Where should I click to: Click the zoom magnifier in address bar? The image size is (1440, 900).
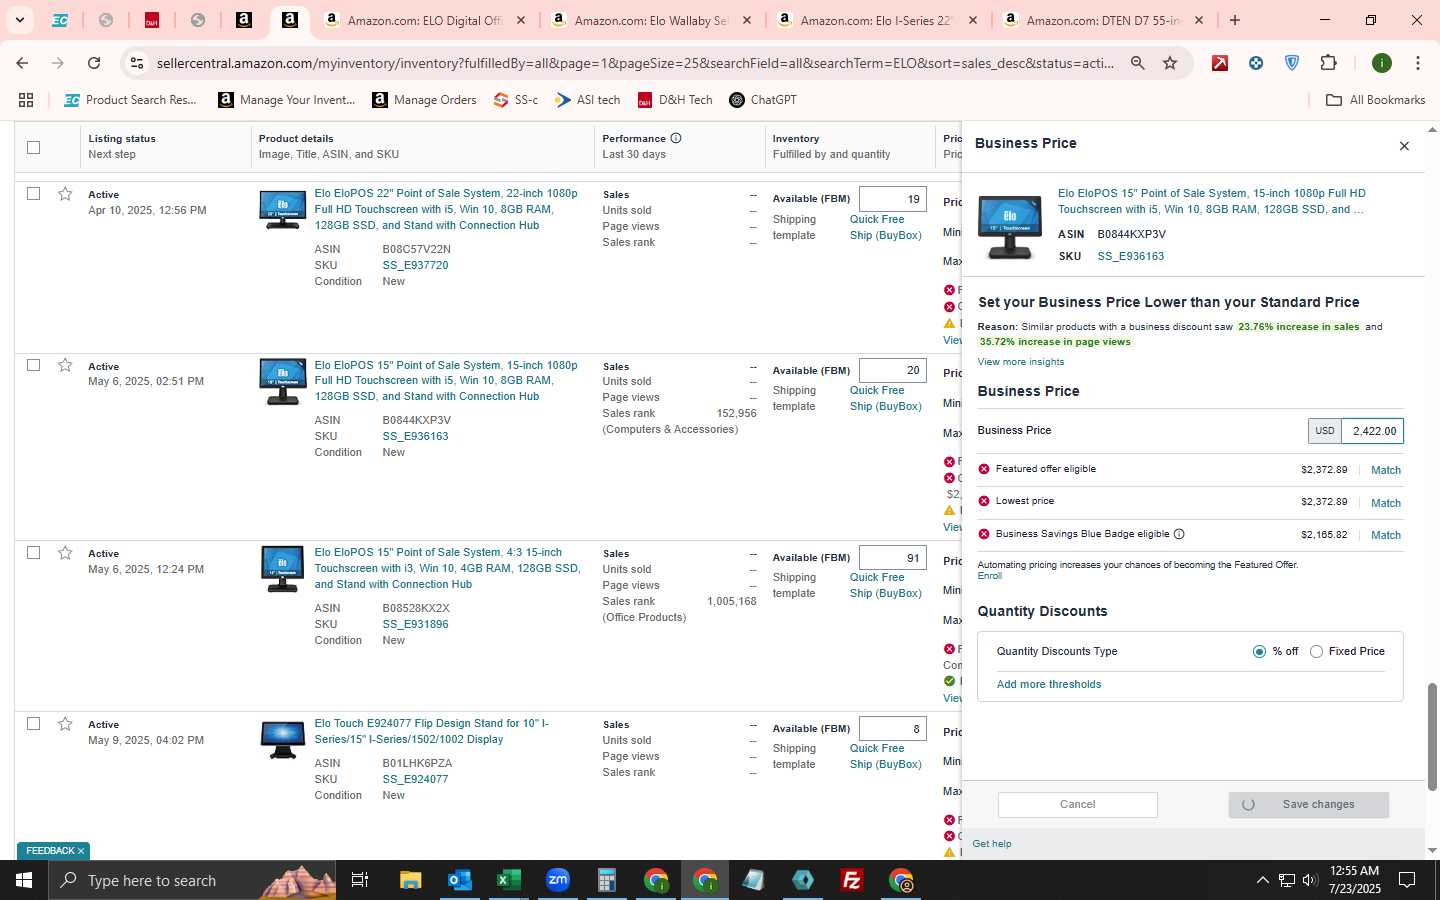[x=1138, y=63]
